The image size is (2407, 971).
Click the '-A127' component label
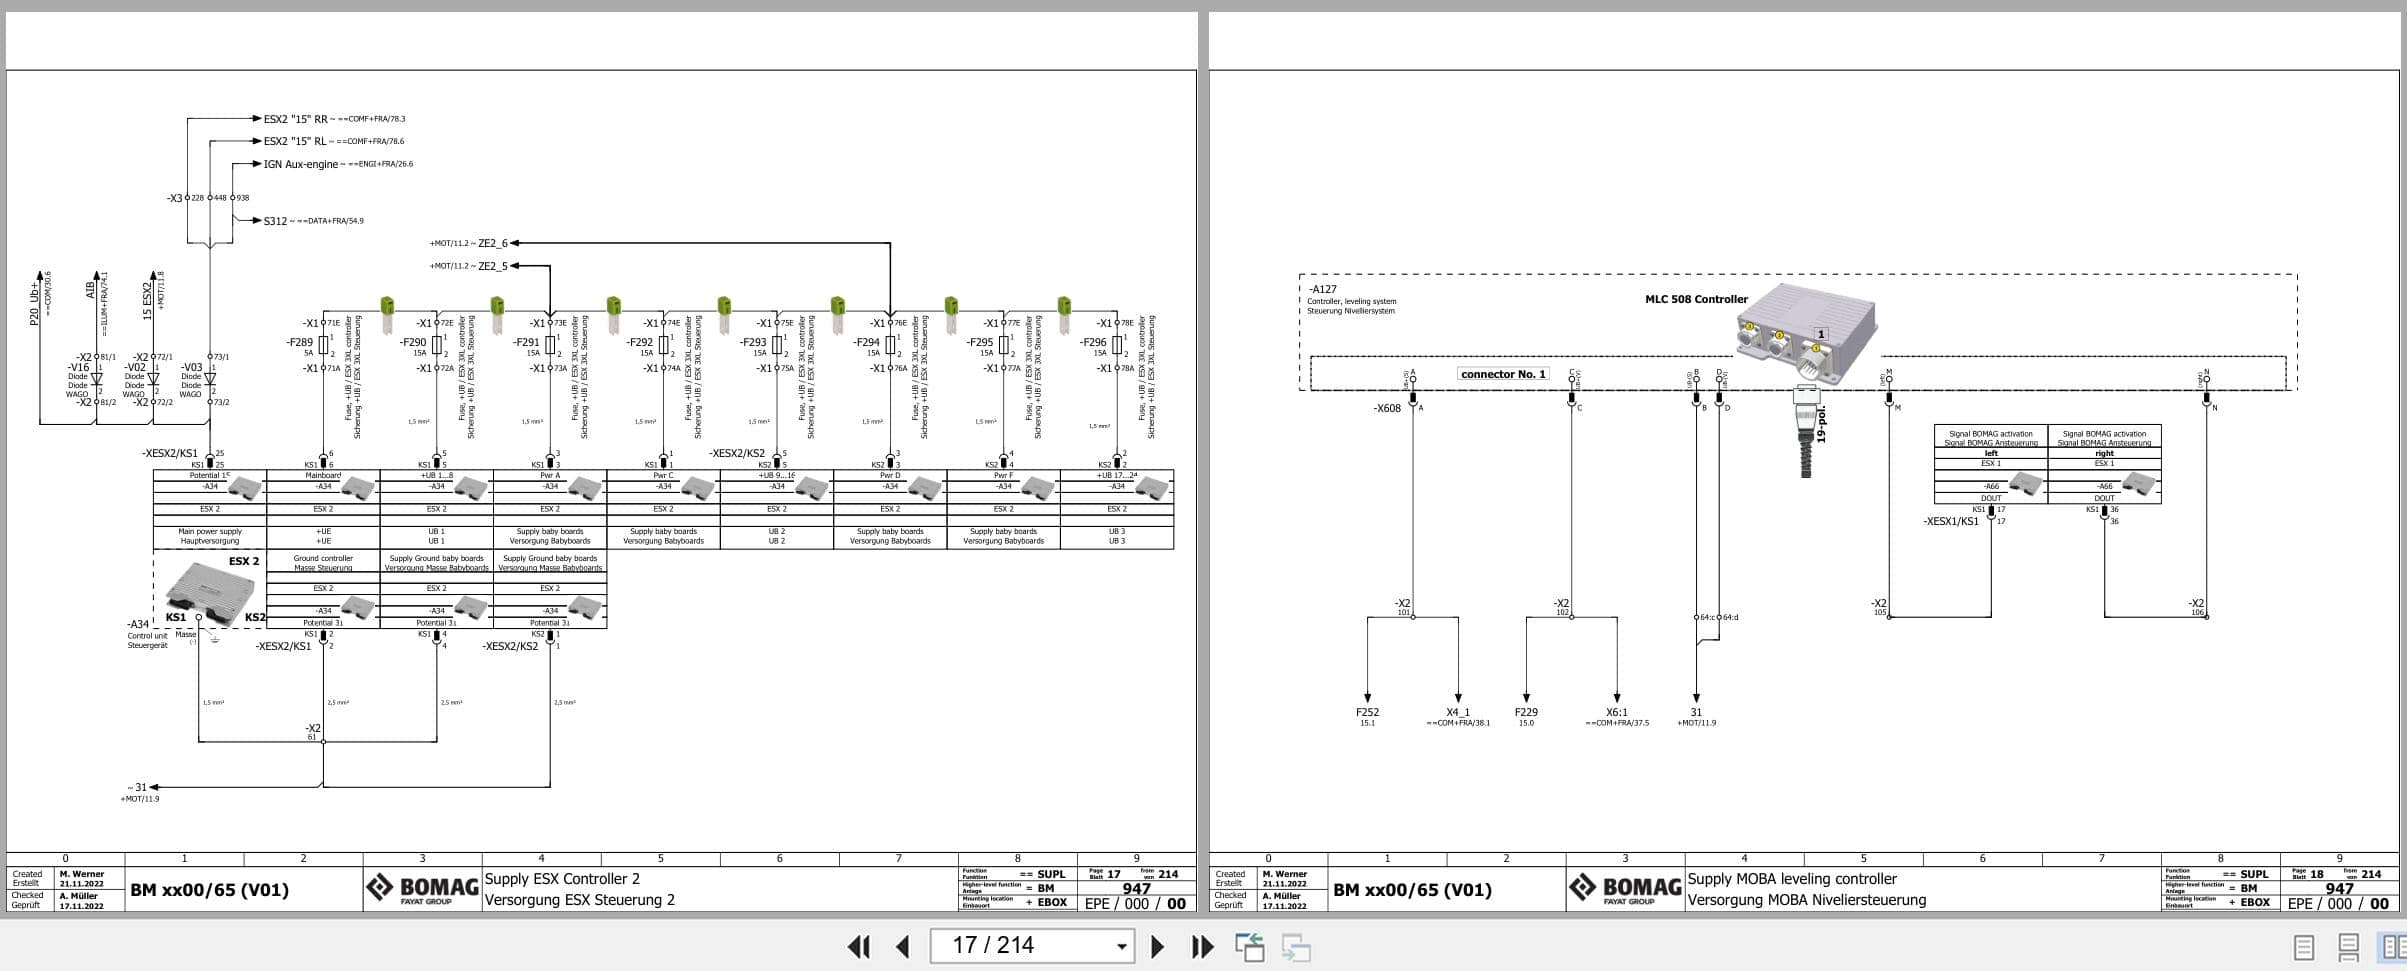1322,289
